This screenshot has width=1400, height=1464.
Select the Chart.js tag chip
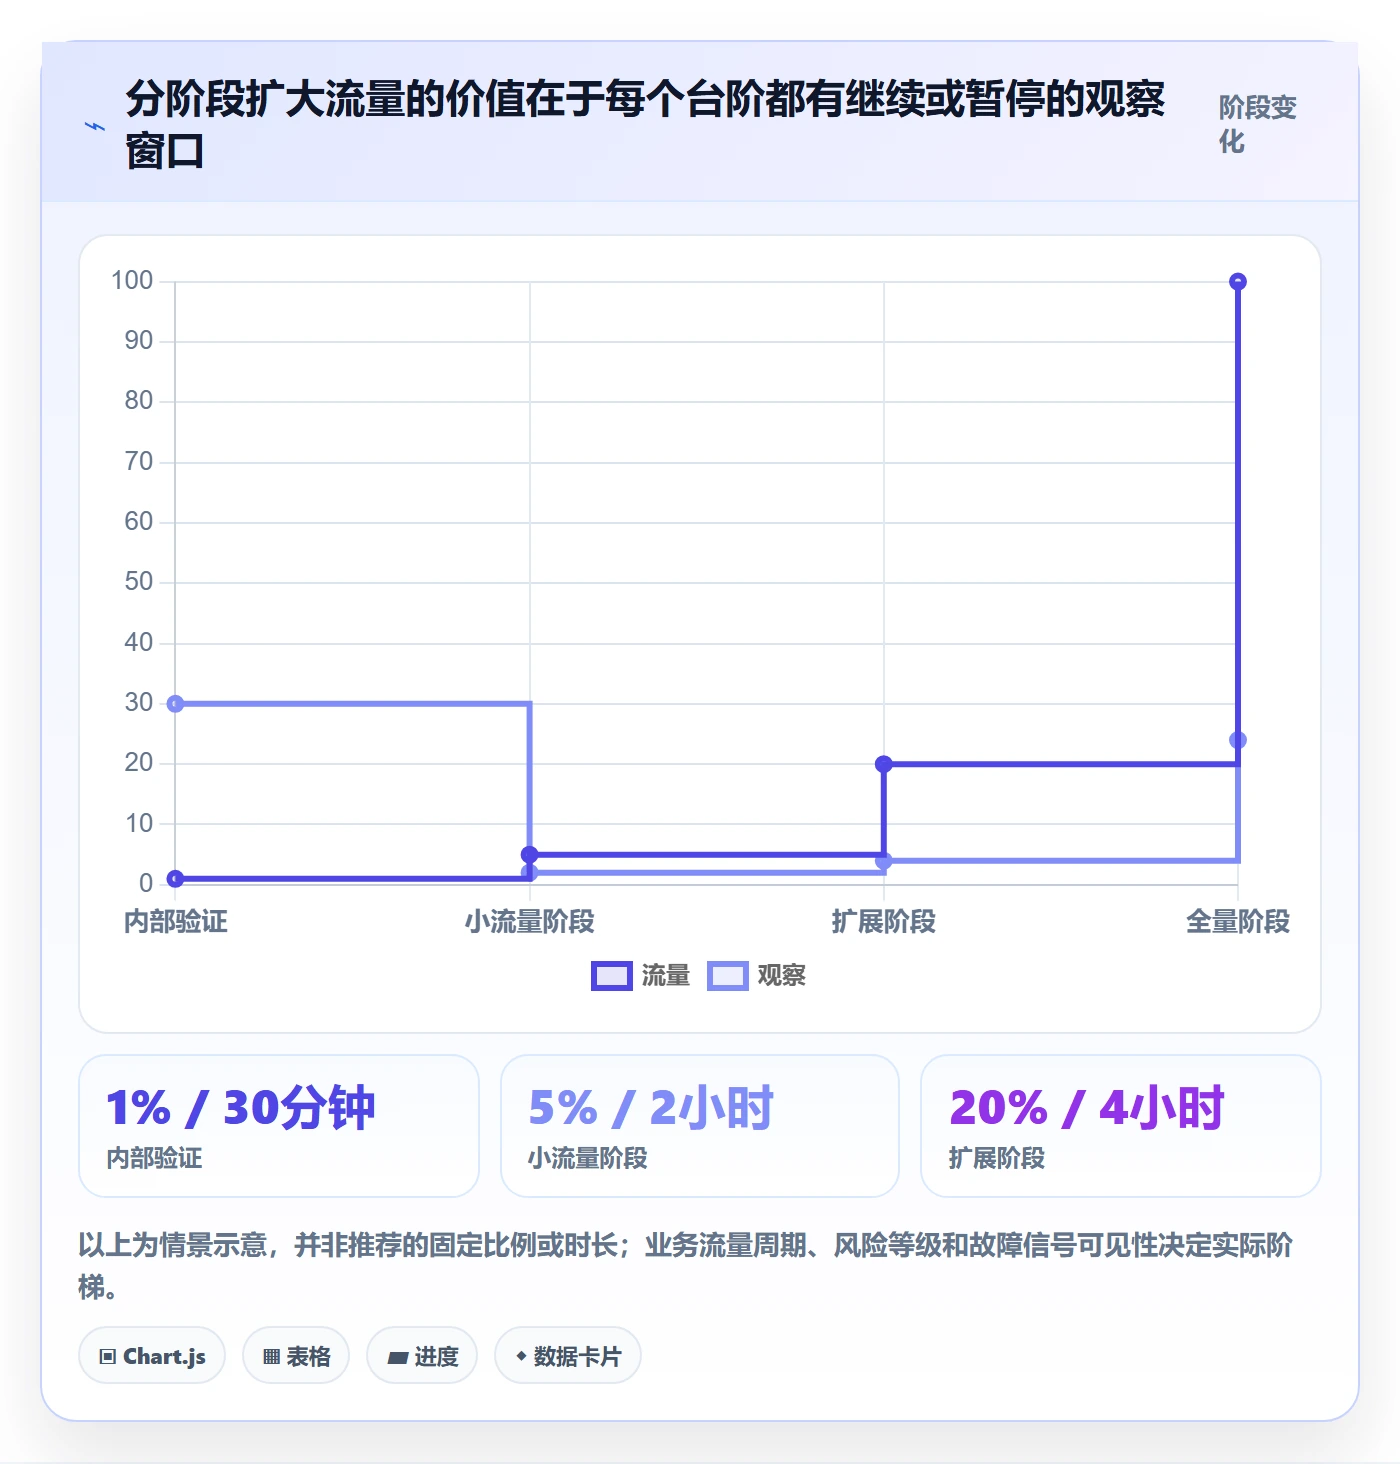[152, 1356]
